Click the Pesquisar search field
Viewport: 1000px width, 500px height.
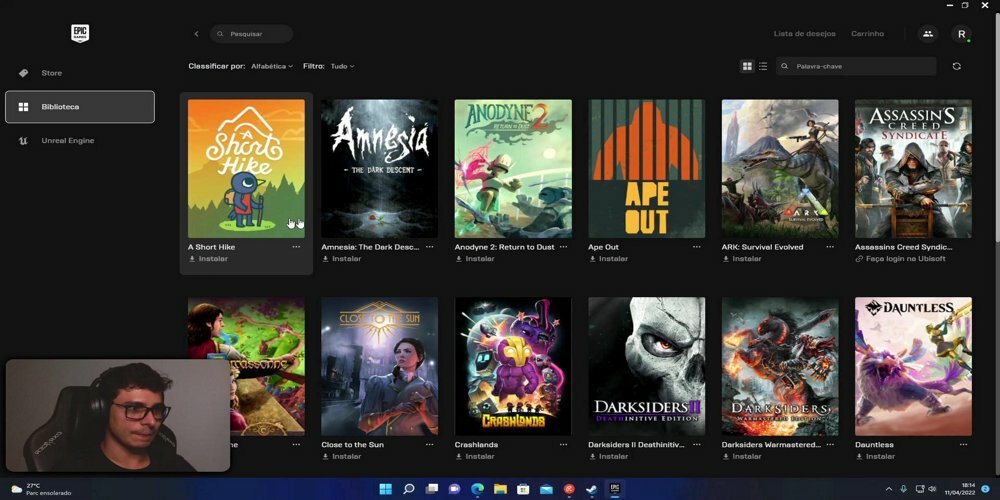pos(251,34)
